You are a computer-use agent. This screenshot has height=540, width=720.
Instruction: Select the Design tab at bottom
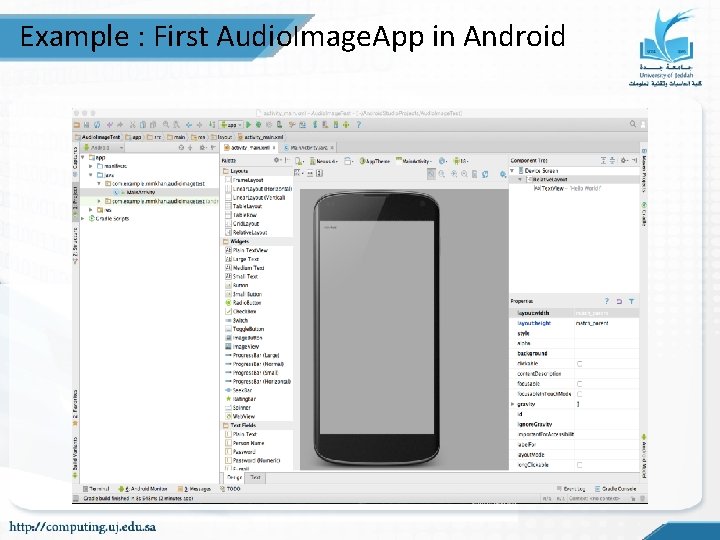234,478
